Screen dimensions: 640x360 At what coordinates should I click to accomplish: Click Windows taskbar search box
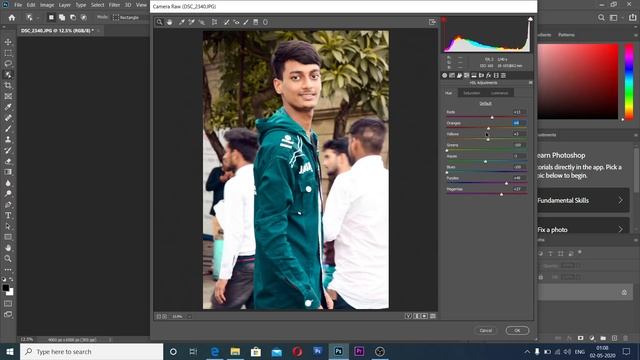[91, 351]
